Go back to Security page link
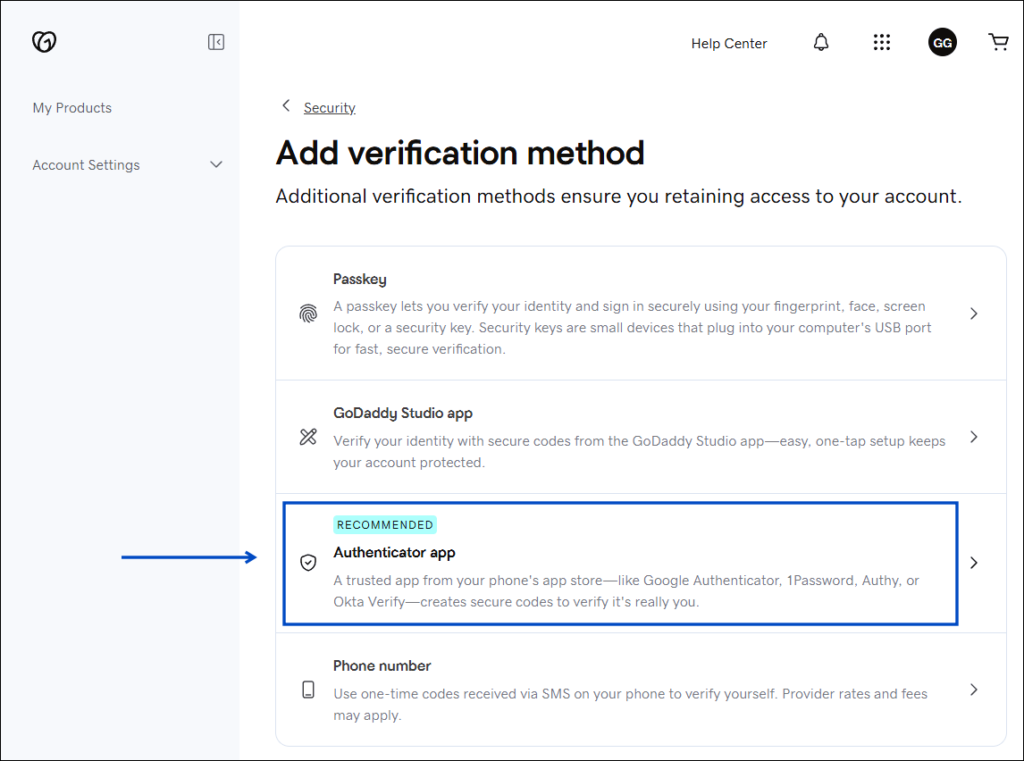The image size is (1024, 761). pyautogui.click(x=329, y=108)
